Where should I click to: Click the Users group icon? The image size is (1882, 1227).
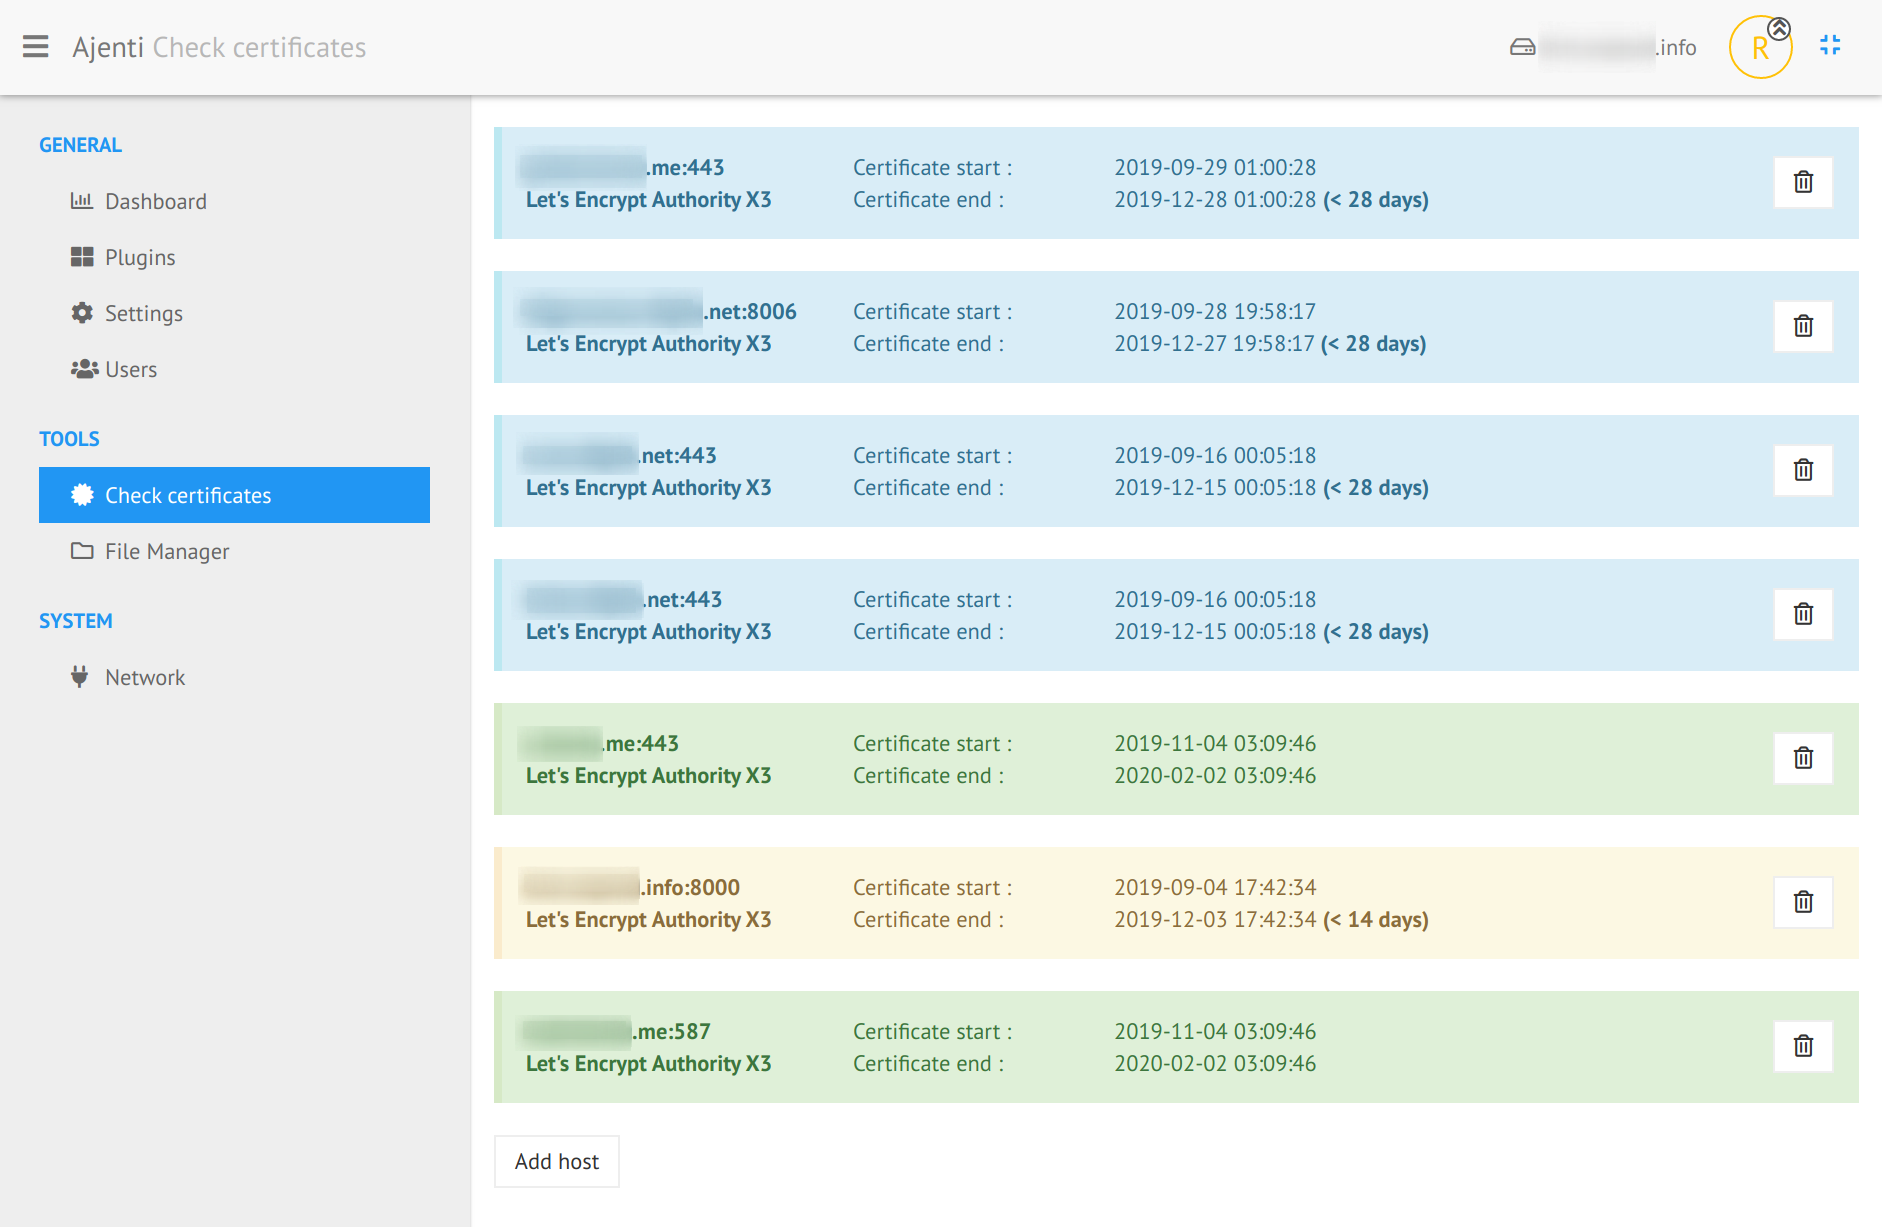pos(82,368)
